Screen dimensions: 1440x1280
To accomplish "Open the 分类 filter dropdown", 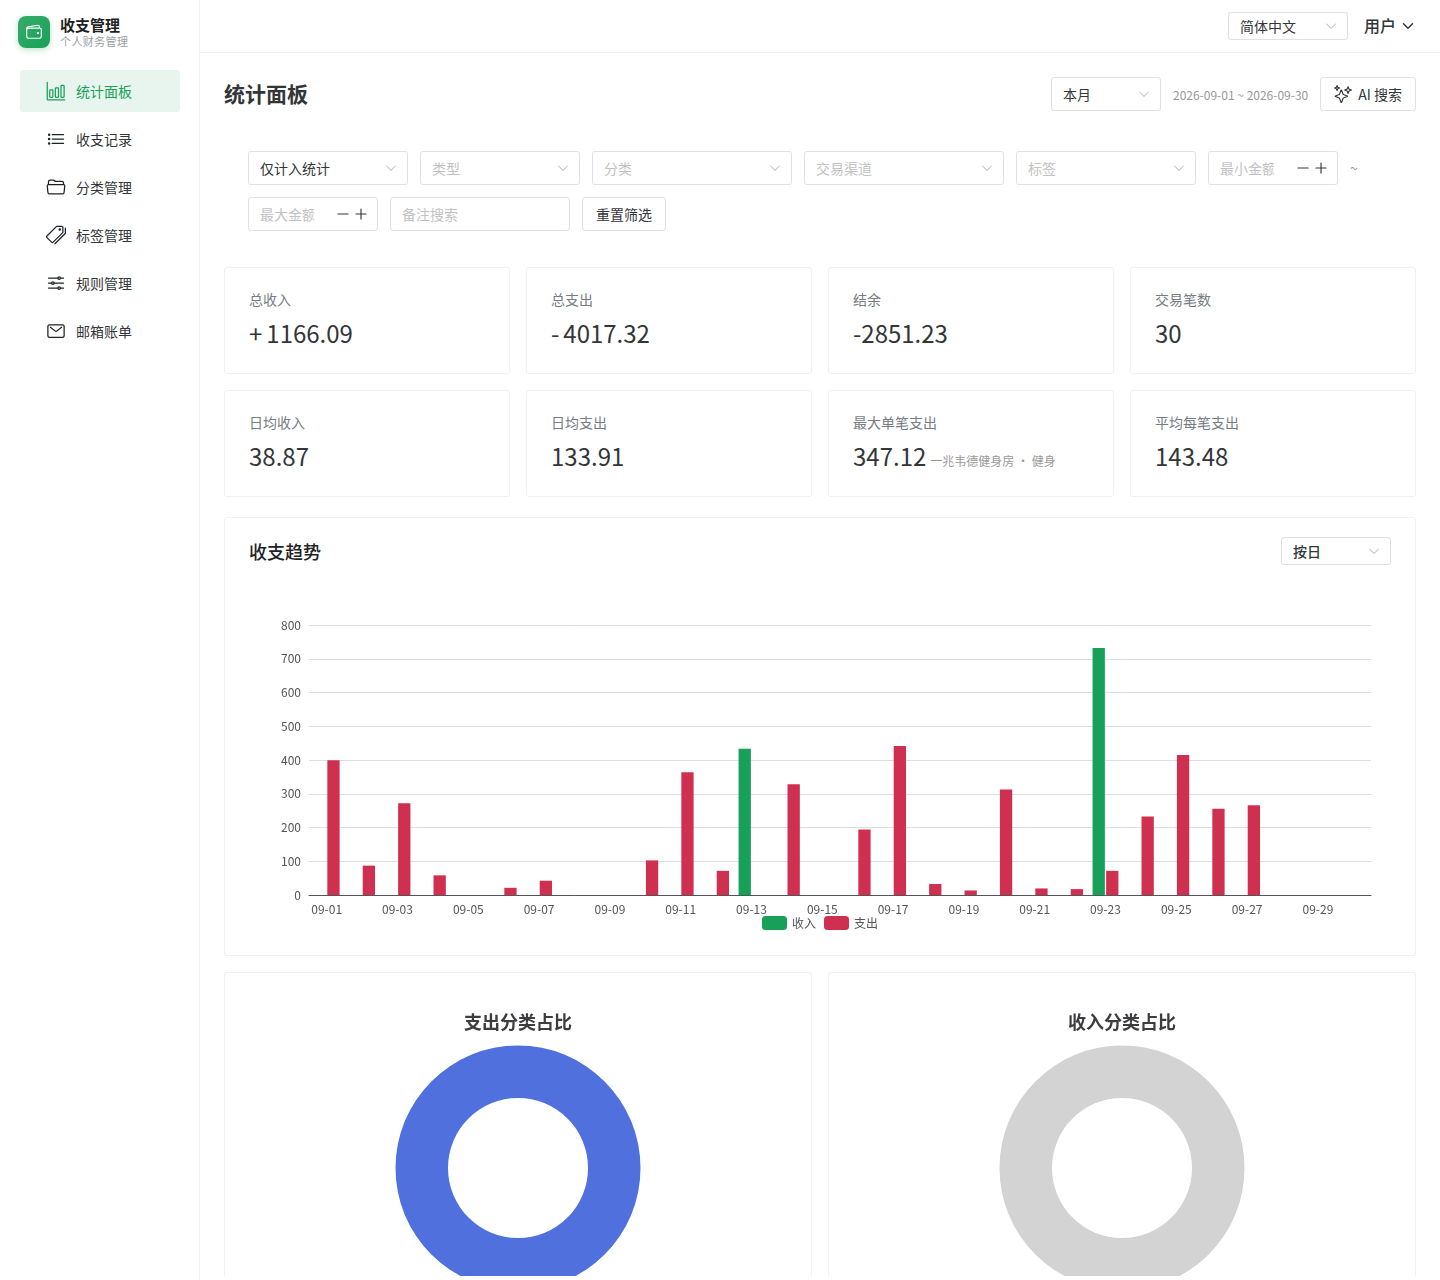I will coord(692,169).
